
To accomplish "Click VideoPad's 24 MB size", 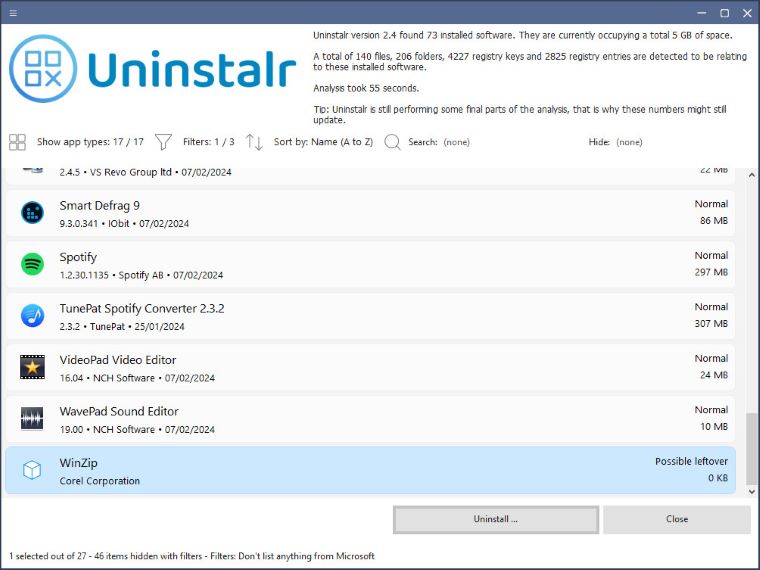I will [x=714, y=375].
